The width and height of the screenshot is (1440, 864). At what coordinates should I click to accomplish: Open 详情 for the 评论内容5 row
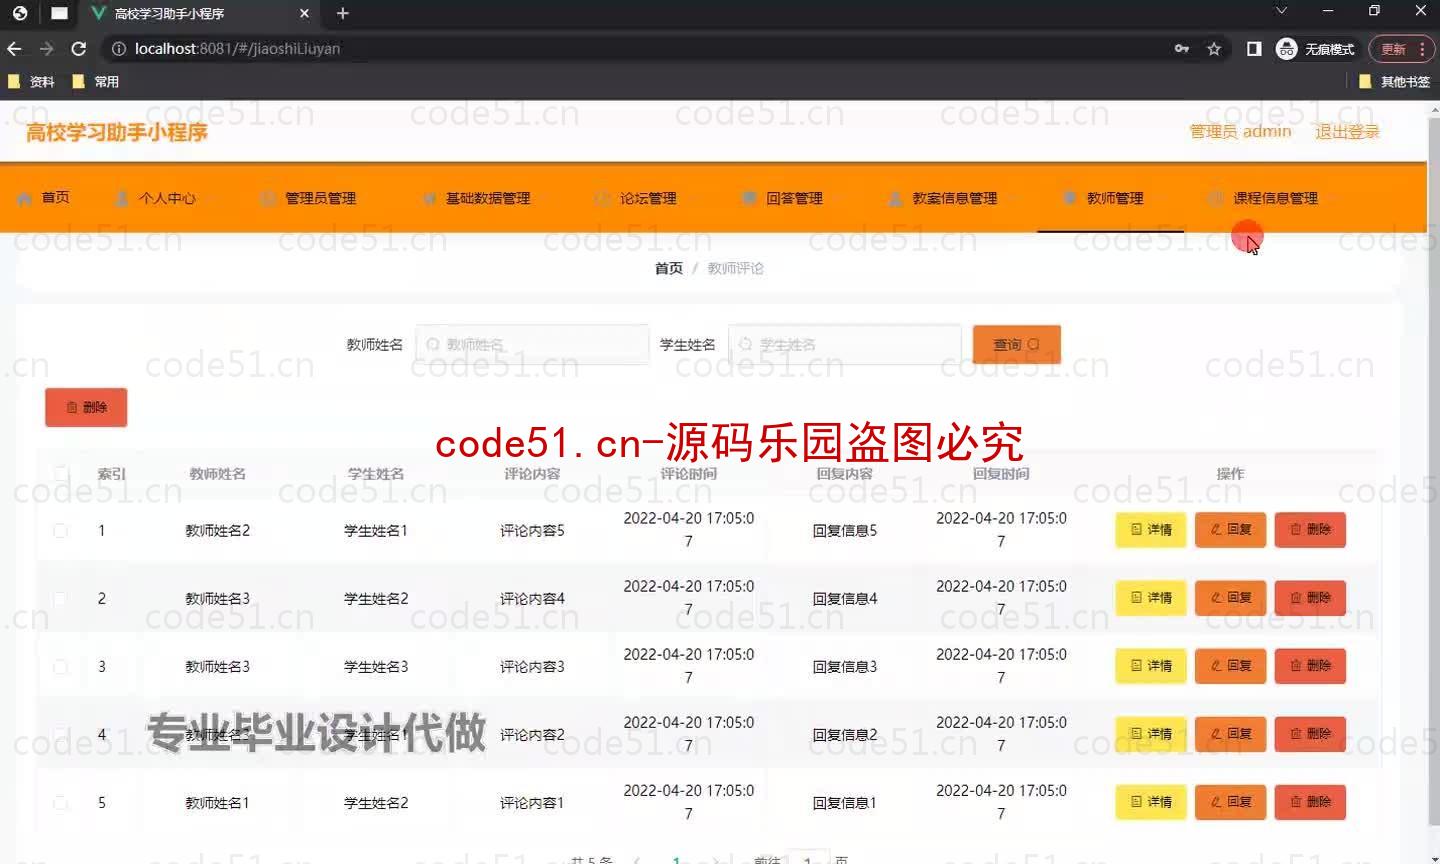[1151, 530]
